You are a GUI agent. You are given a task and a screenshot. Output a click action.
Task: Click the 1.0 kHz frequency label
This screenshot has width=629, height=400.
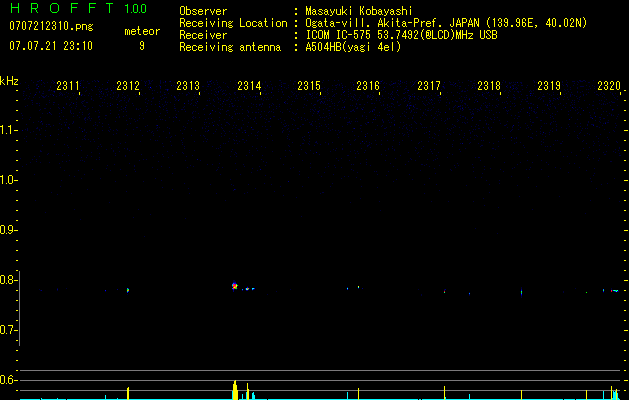point(8,180)
